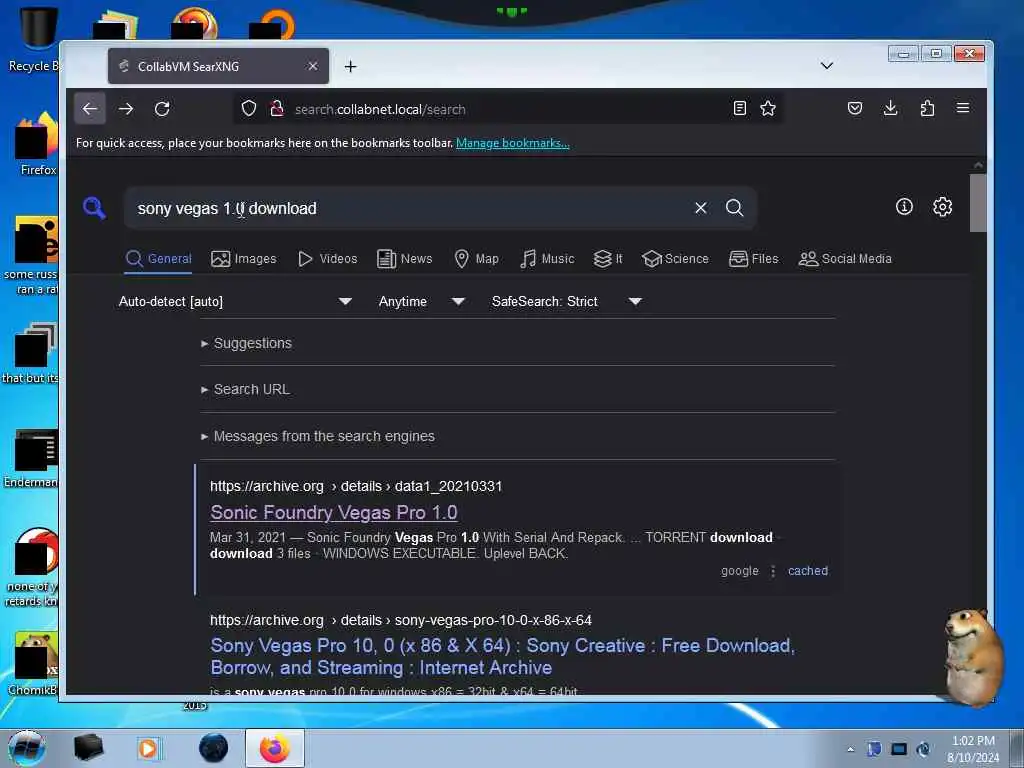Expand Messages from the search engines

click(x=318, y=436)
